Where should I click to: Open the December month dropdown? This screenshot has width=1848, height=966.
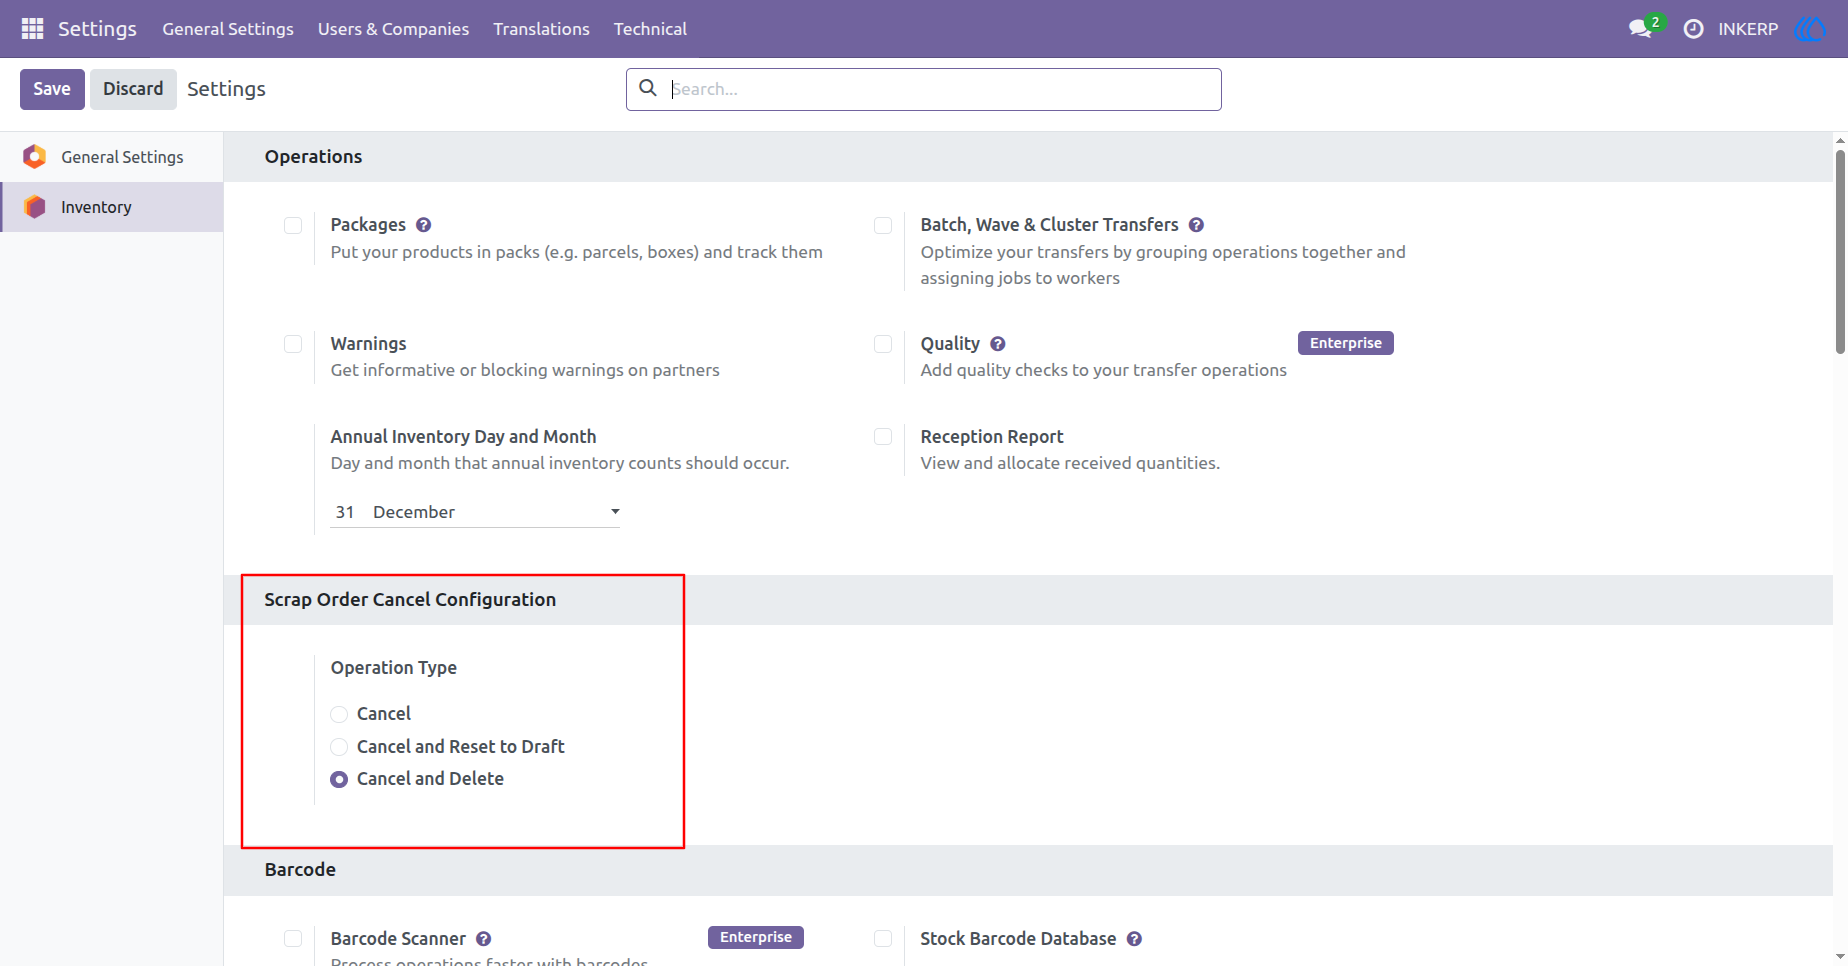click(495, 512)
